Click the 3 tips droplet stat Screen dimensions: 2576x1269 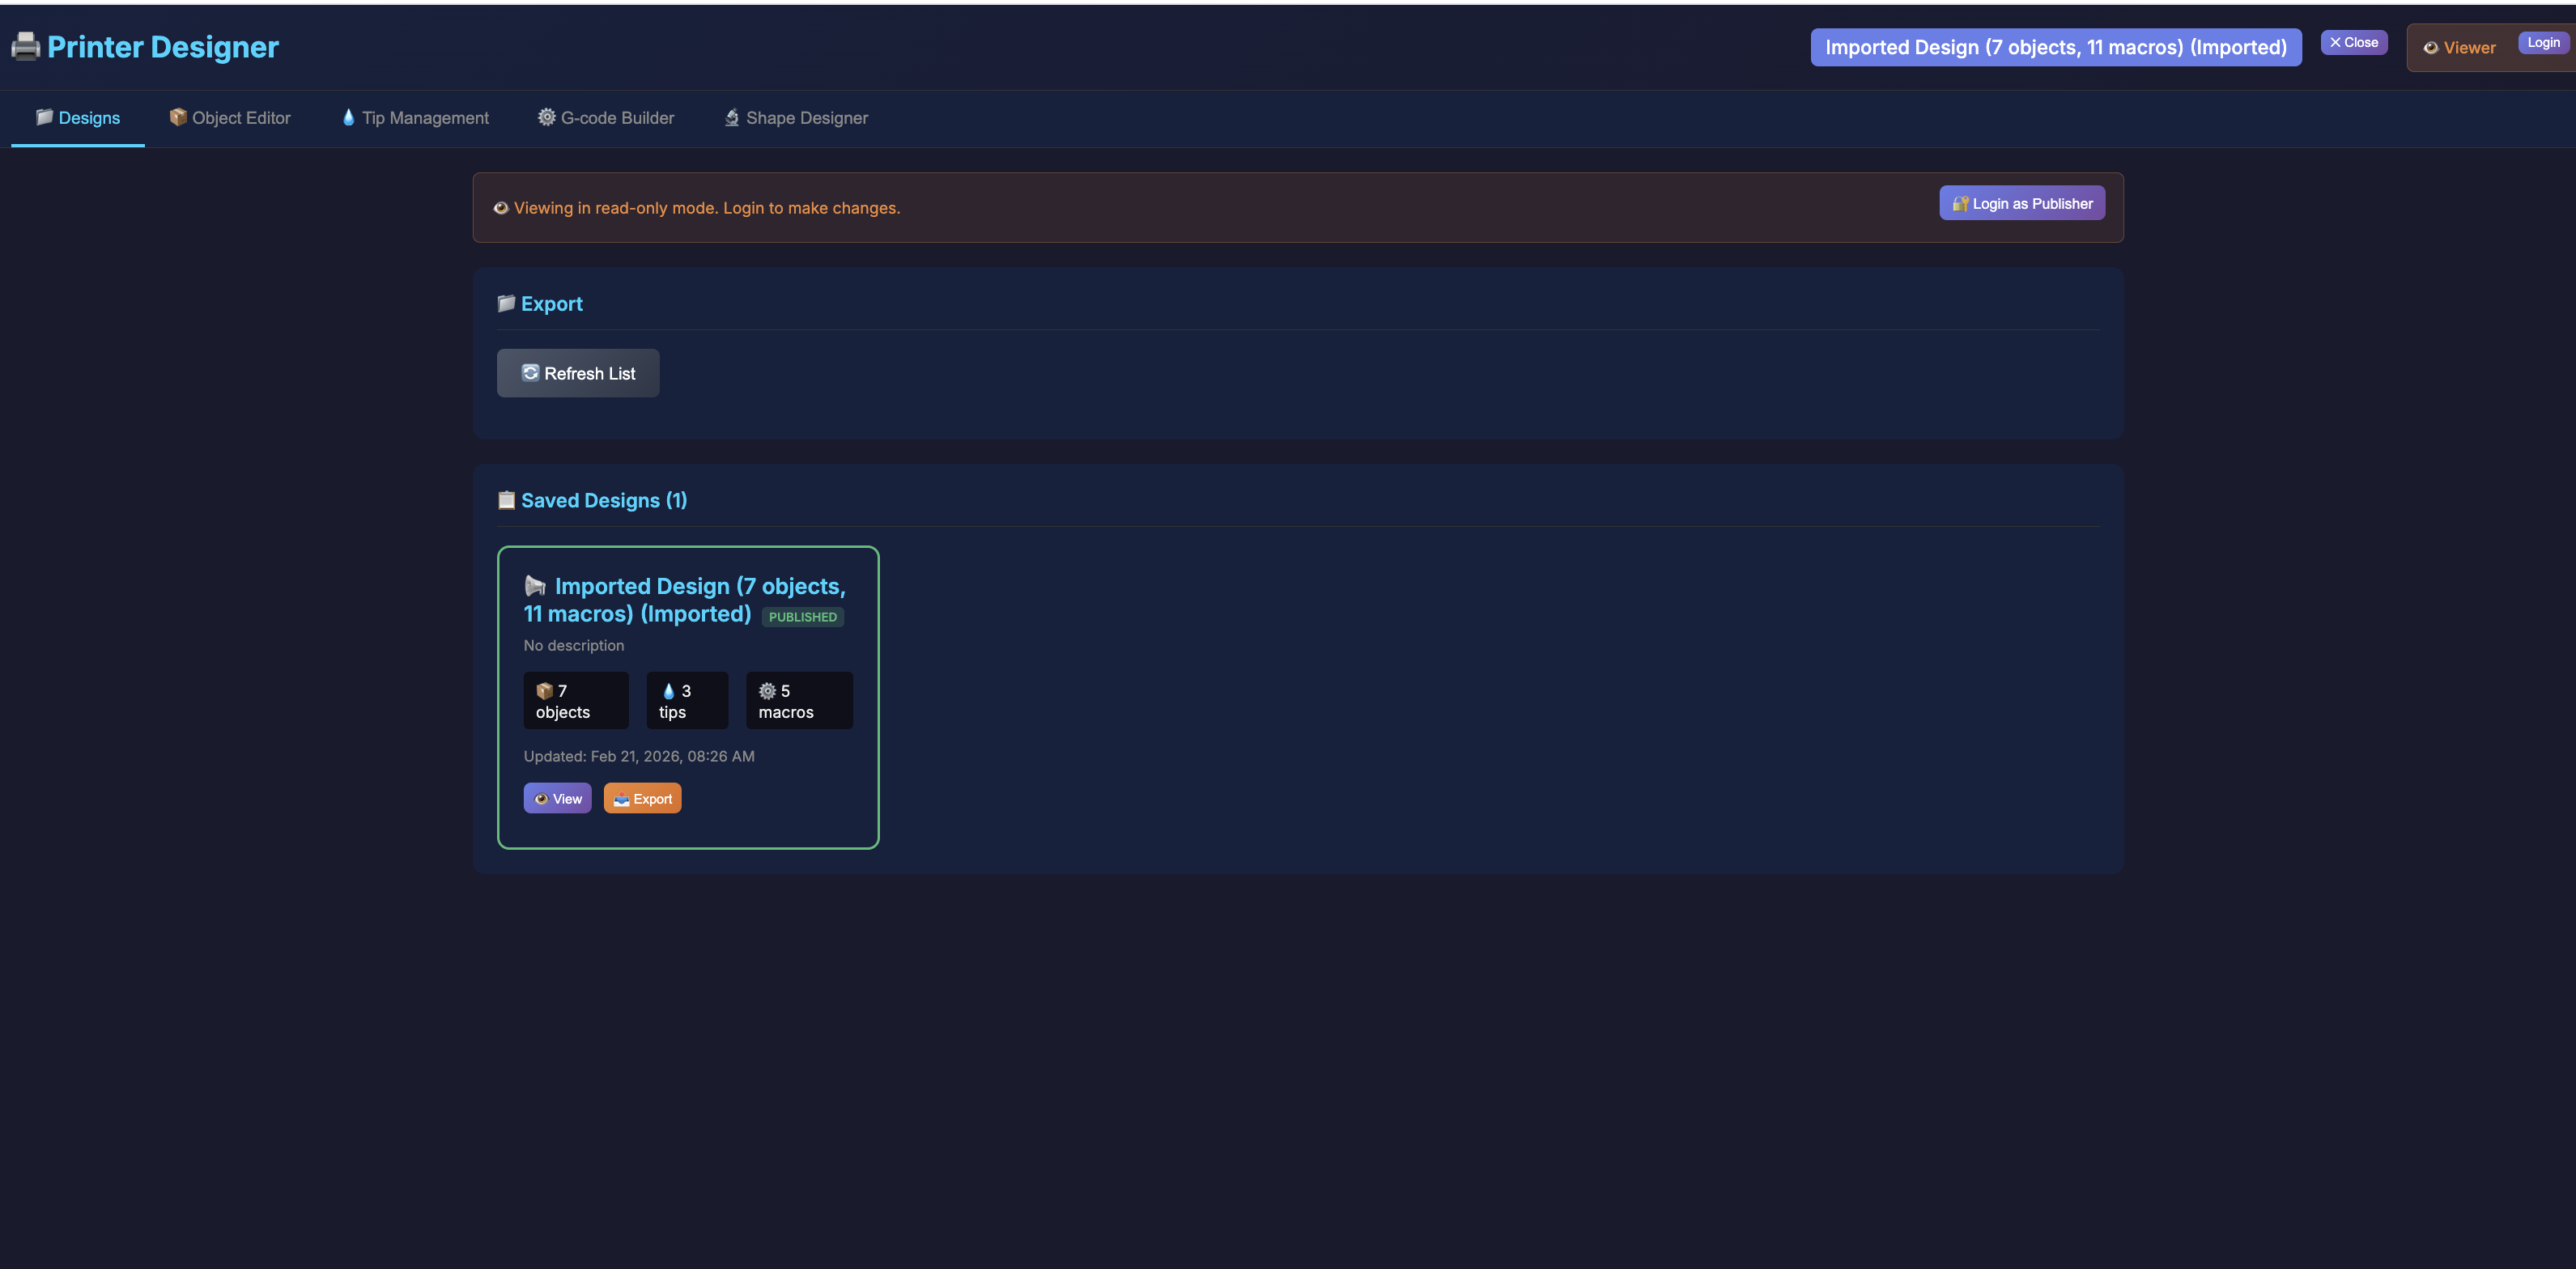(687, 700)
